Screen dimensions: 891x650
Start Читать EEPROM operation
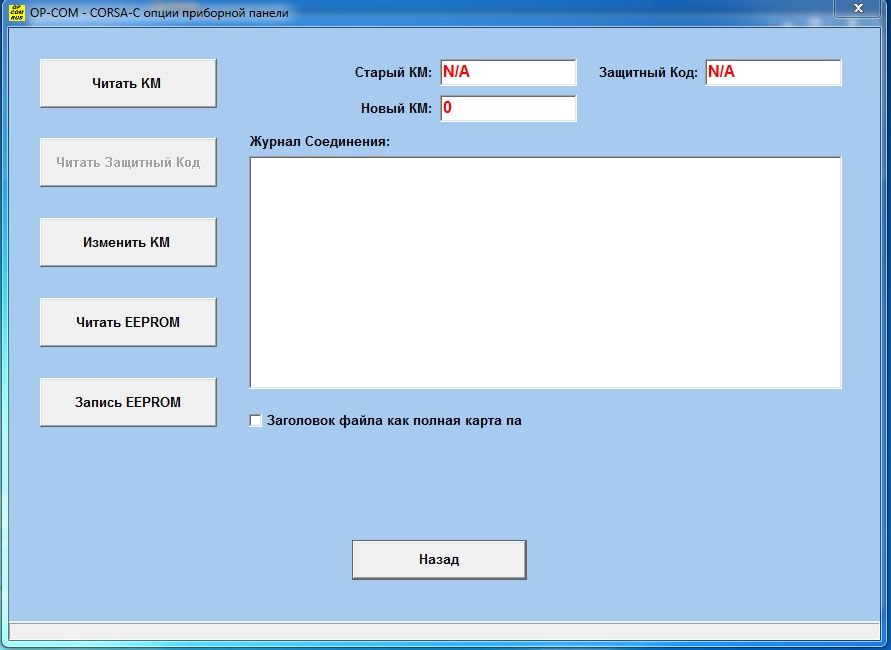click(x=128, y=322)
